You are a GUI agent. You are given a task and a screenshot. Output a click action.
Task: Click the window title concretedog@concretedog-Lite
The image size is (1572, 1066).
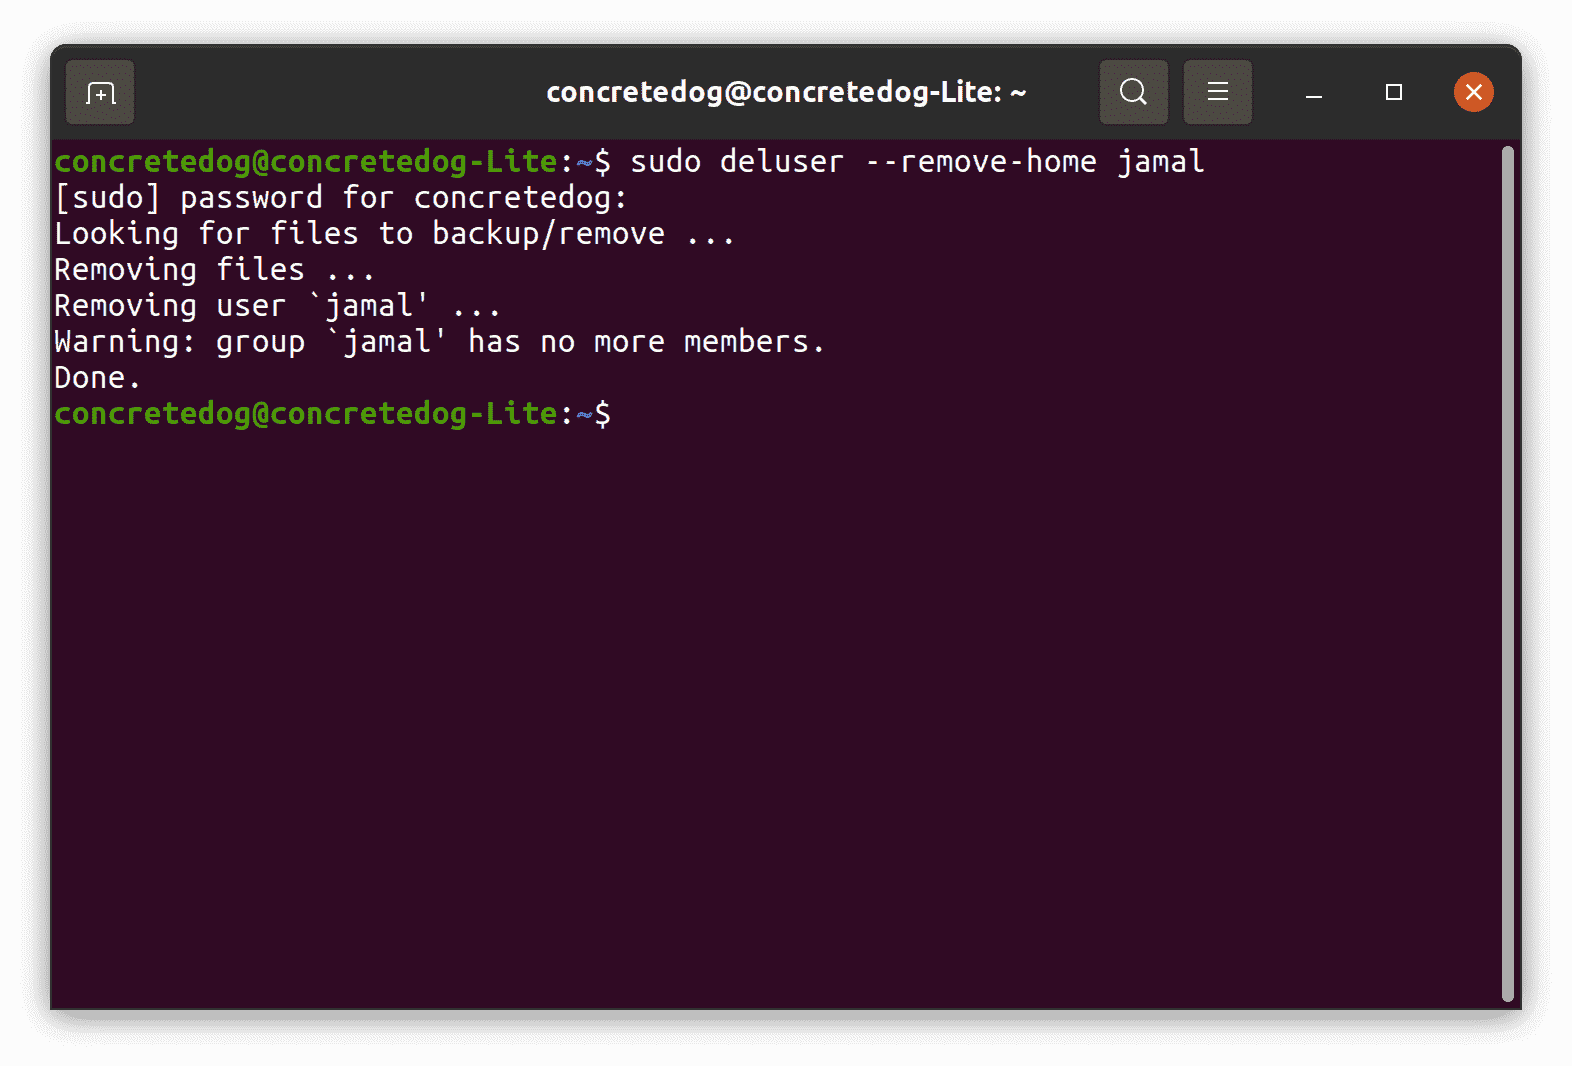(786, 92)
